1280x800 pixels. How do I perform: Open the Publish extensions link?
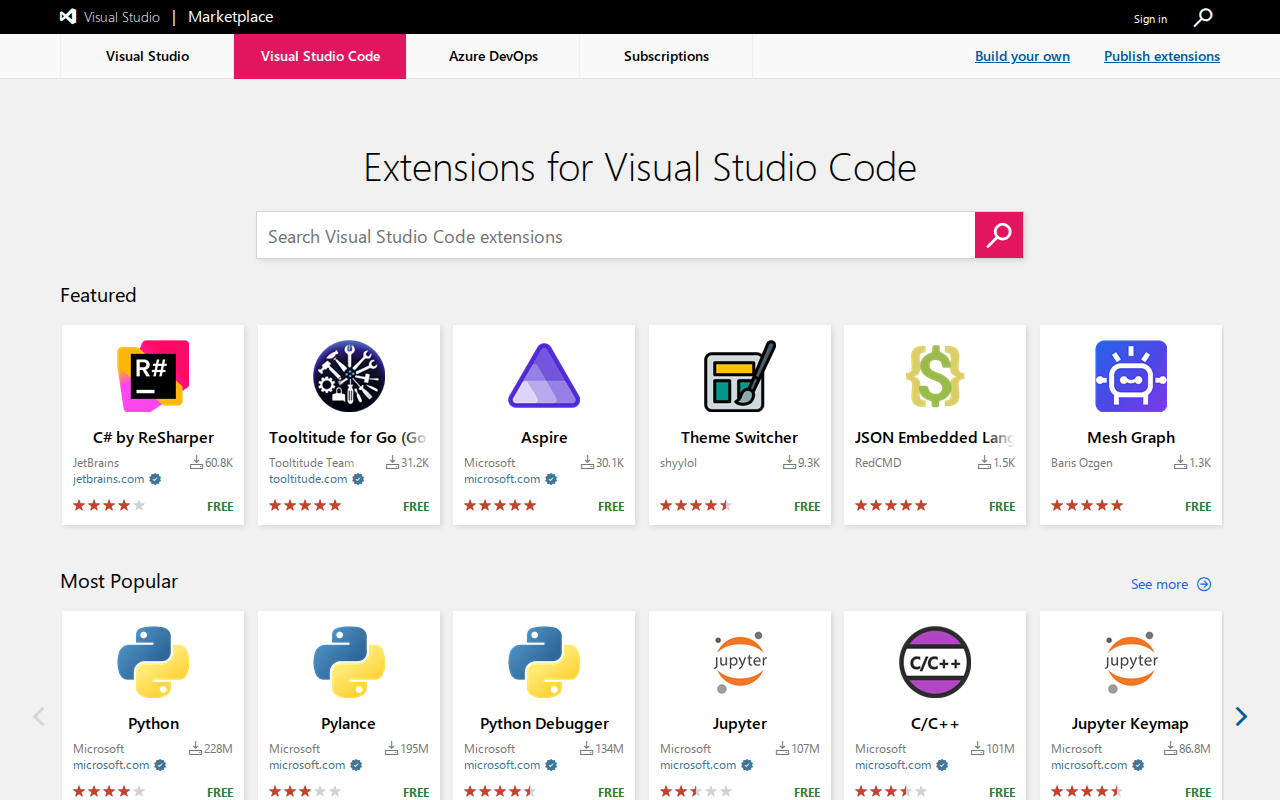(x=1162, y=56)
